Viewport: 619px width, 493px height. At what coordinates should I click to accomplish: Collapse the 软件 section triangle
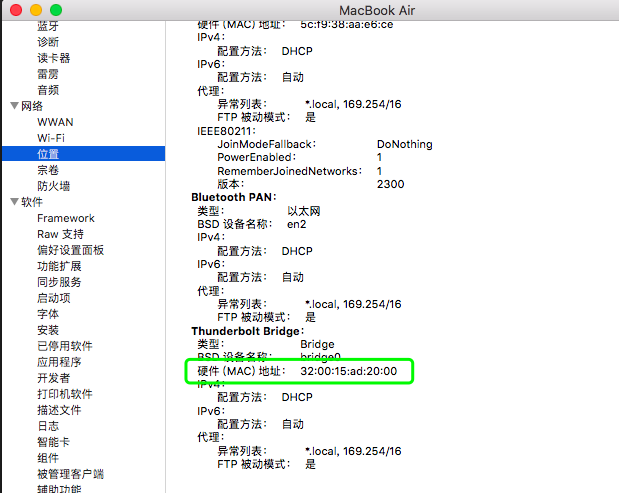click(15, 202)
